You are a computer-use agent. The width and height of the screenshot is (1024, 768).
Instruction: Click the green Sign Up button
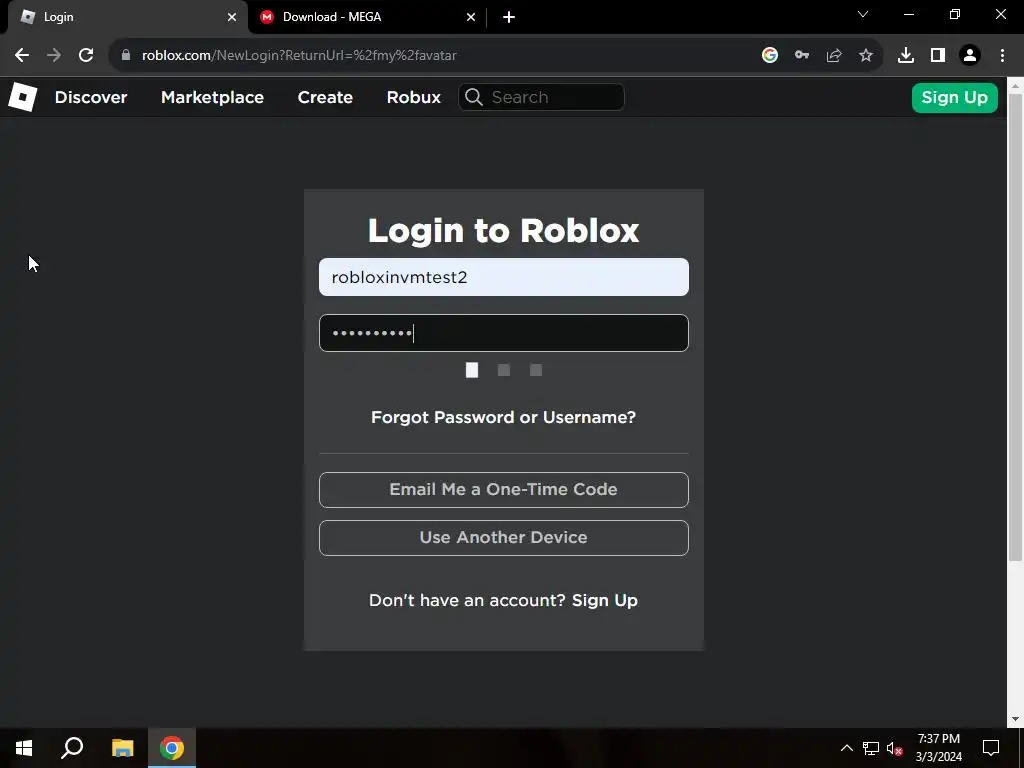[954, 98]
